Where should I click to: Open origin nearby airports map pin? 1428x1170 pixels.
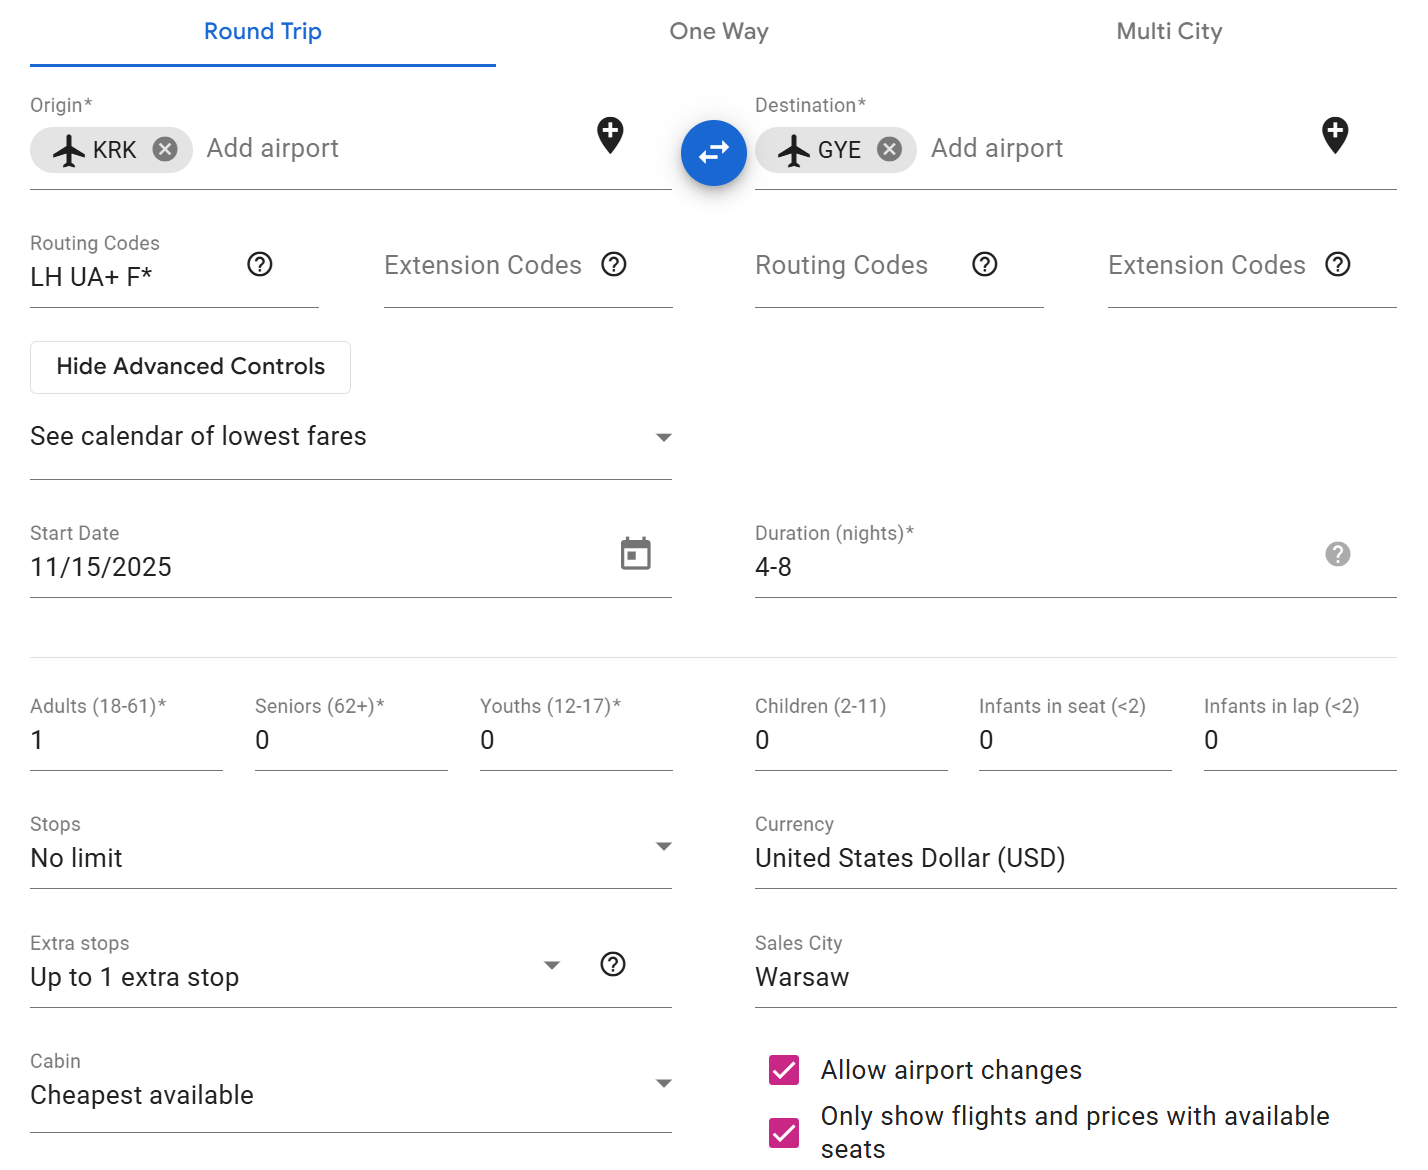pyautogui.click(x=610, y=135)
